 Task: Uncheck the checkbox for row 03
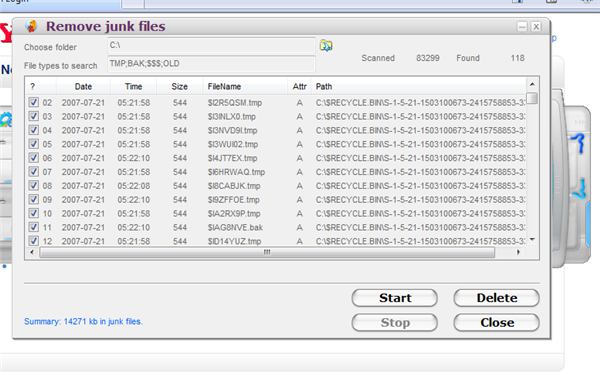pos(34,116)
